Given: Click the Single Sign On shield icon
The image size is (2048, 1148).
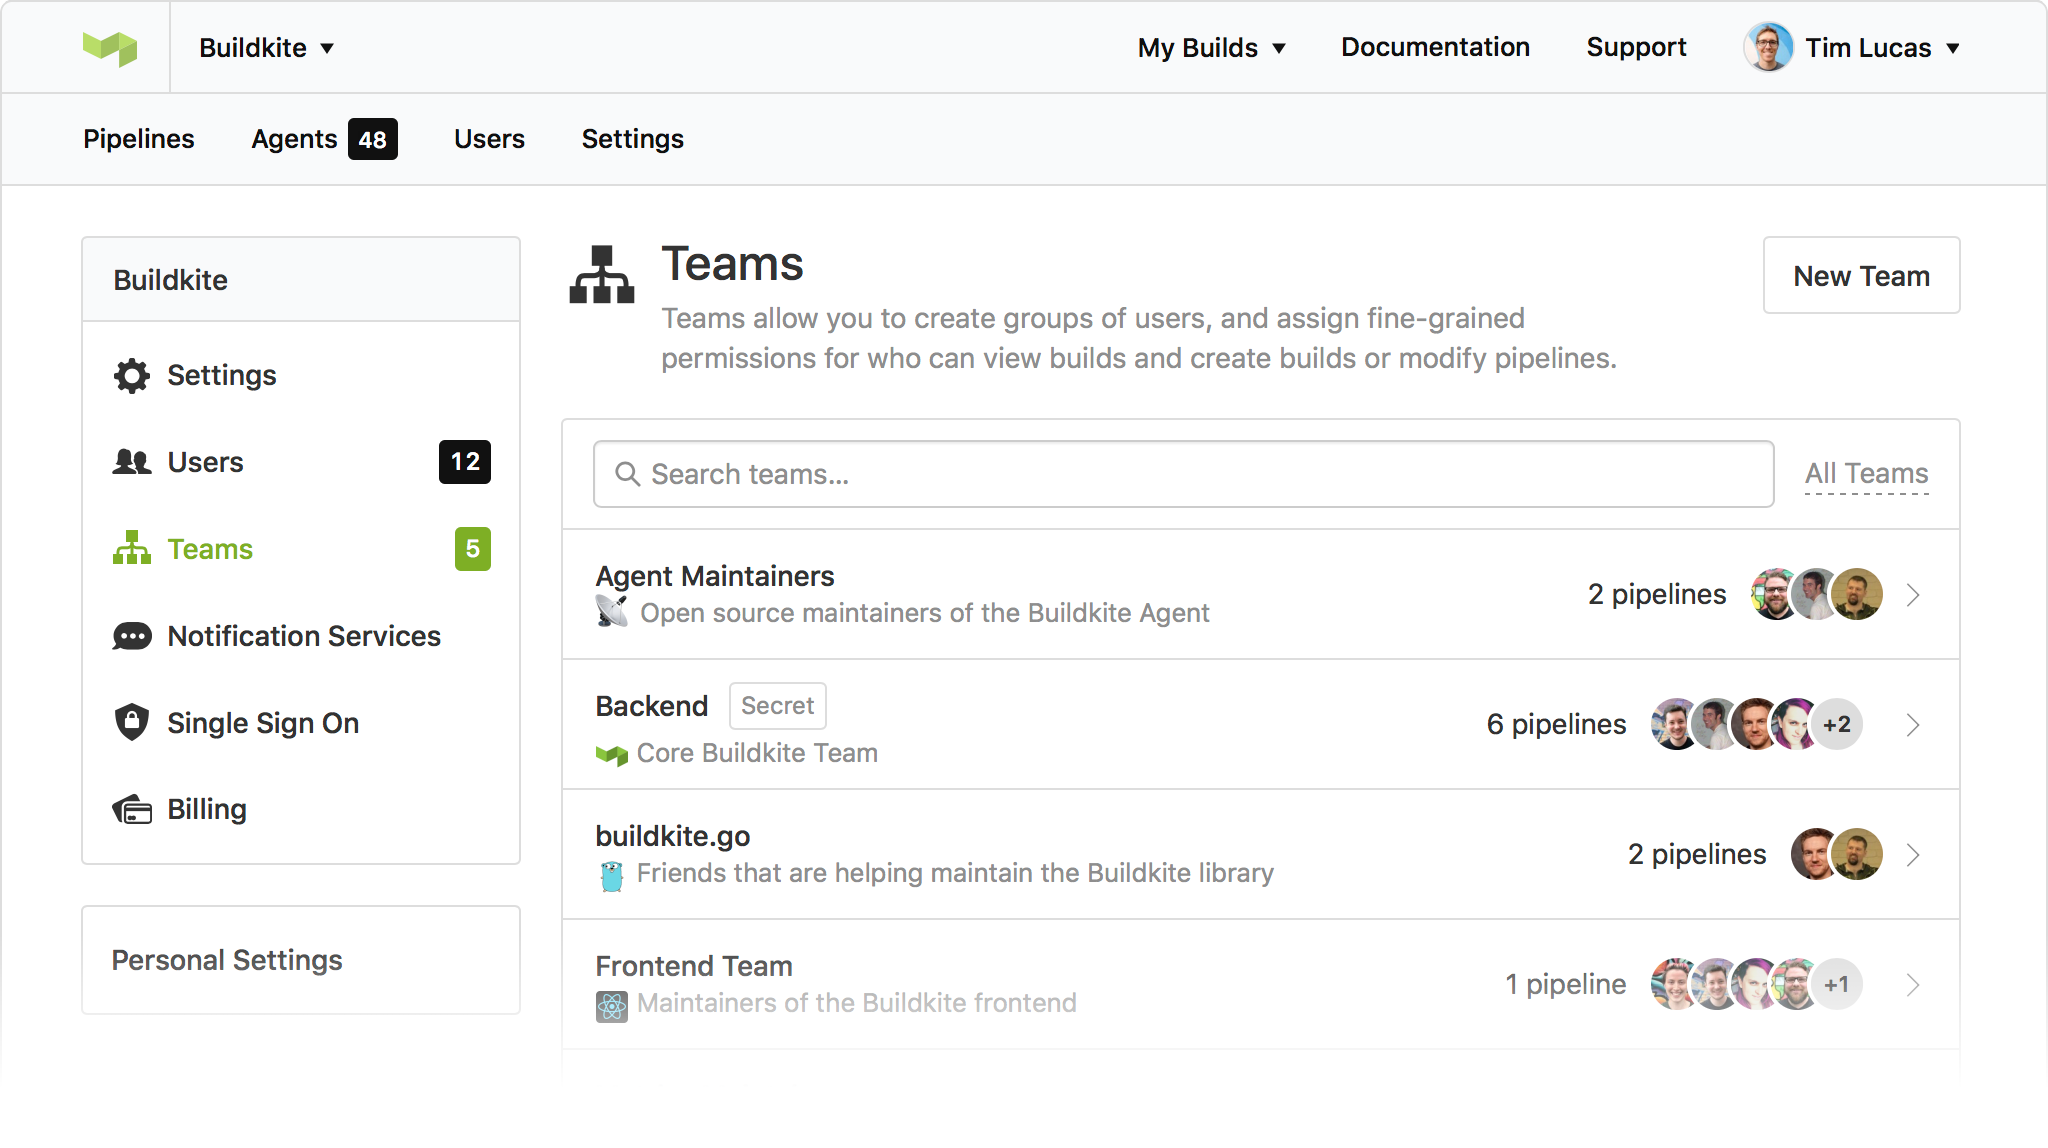Looking at the screenshot, I should click(132, 722).
